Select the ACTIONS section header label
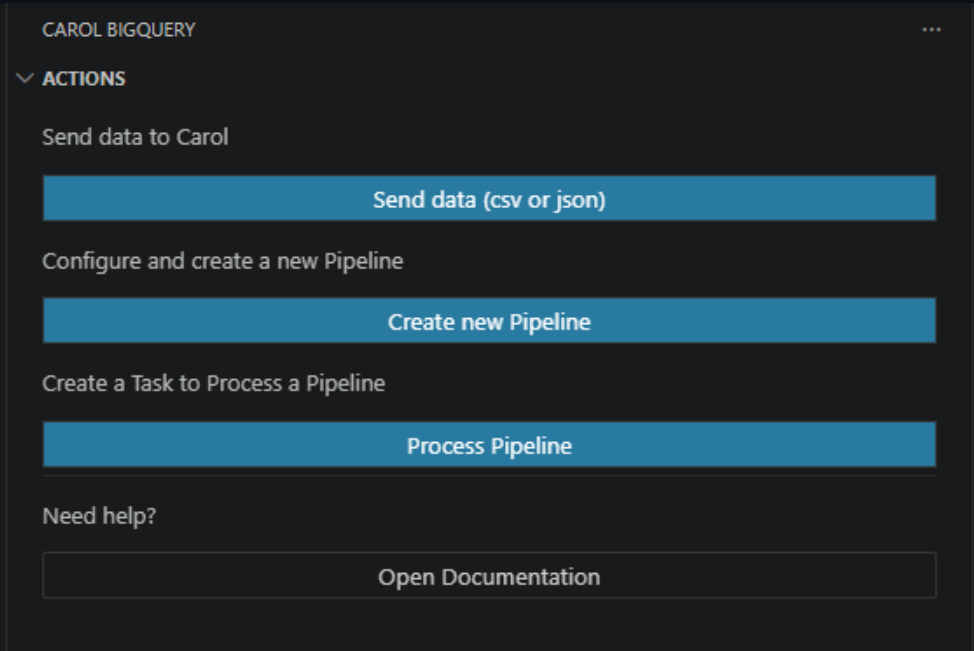 84,79
